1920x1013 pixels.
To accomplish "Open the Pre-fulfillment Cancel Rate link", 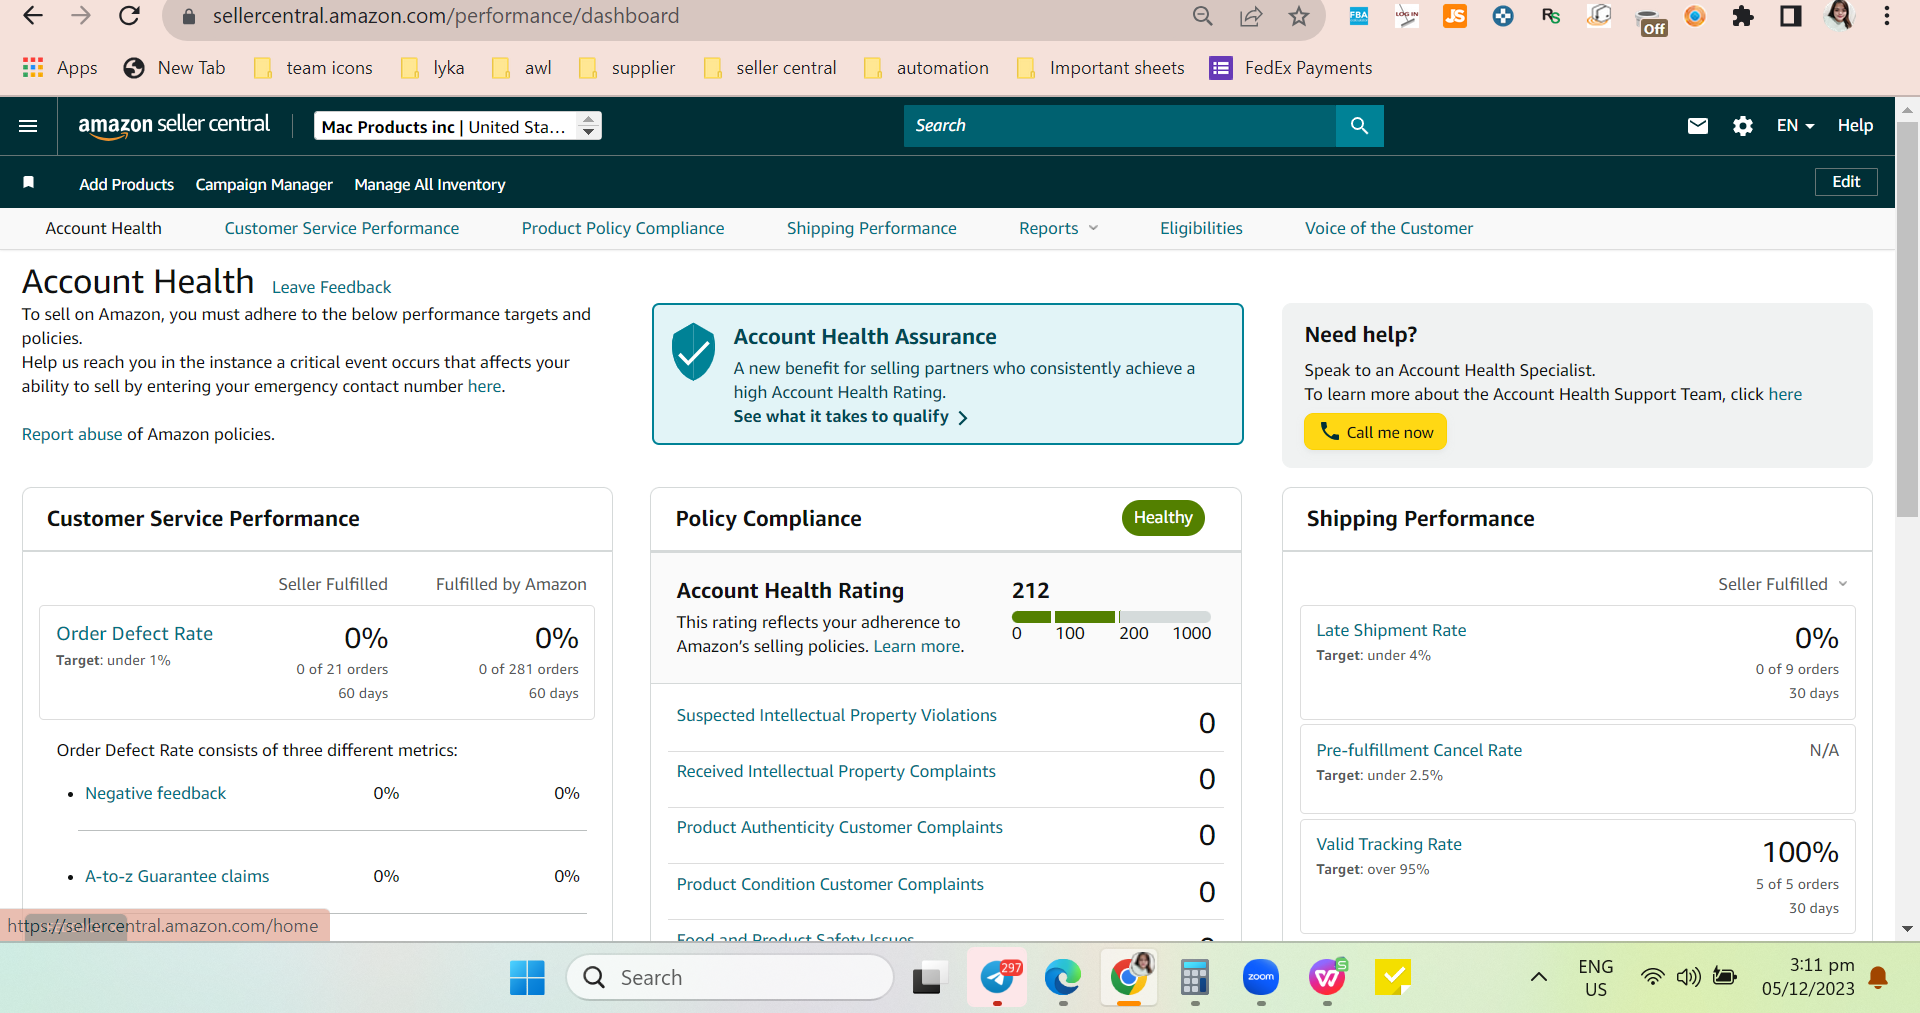I will click(1419, 750).
